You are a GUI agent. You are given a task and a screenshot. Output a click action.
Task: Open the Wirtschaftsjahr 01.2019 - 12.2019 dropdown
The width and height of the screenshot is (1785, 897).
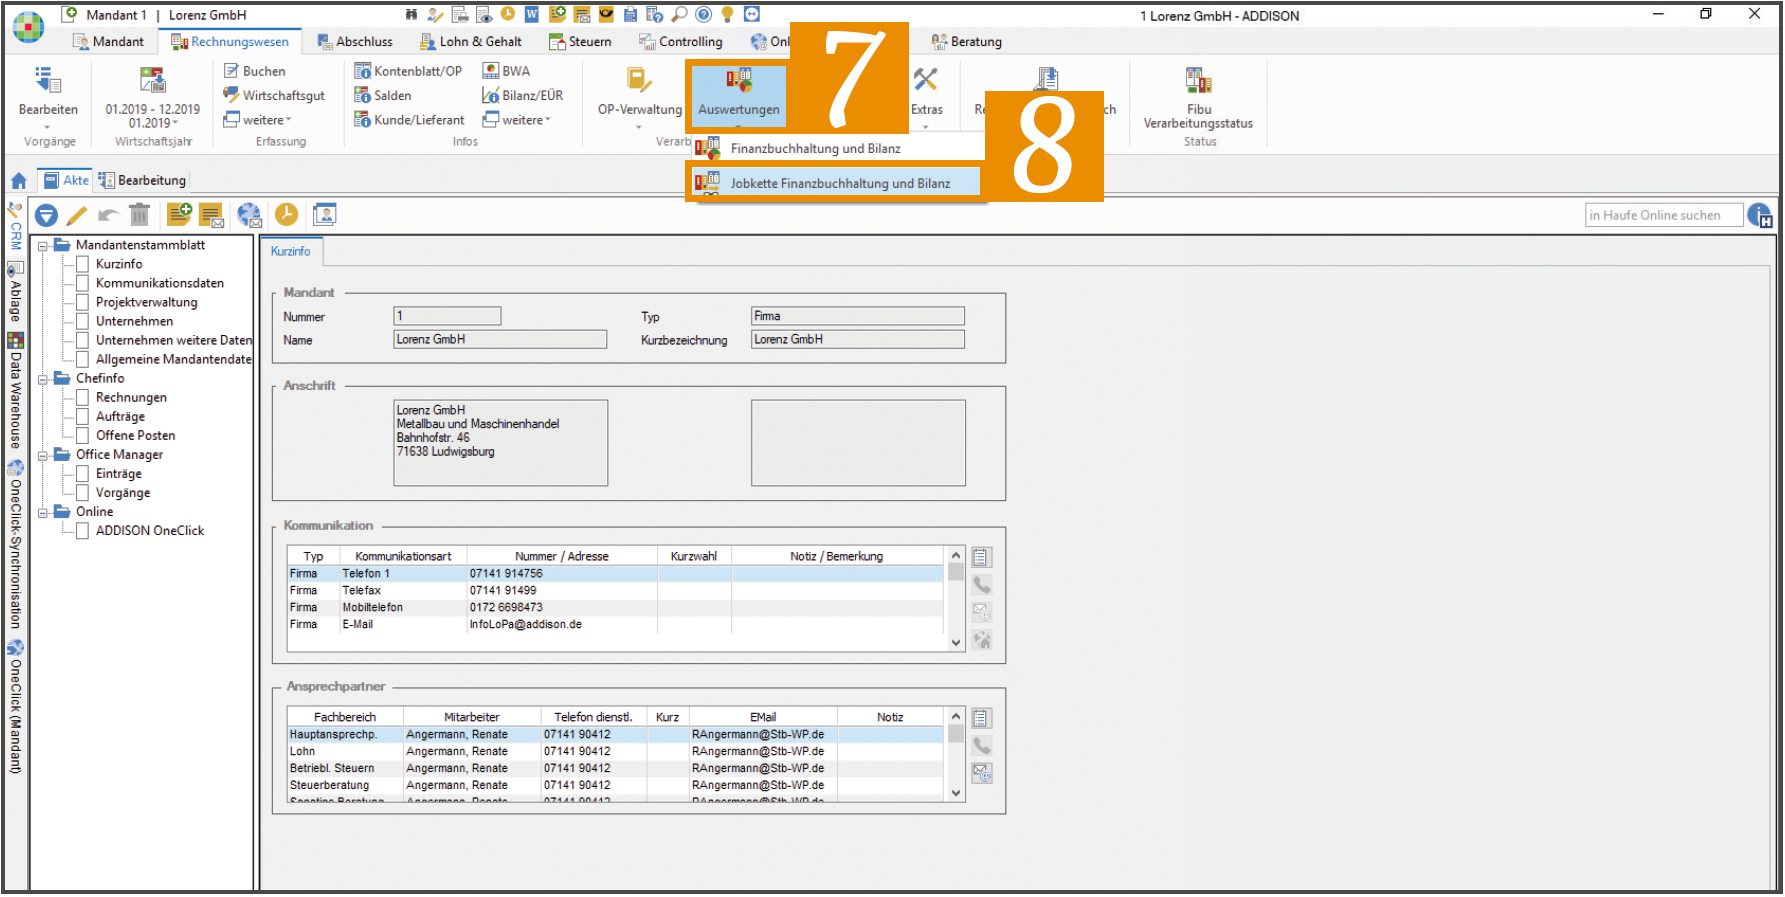tap(152, 97)
